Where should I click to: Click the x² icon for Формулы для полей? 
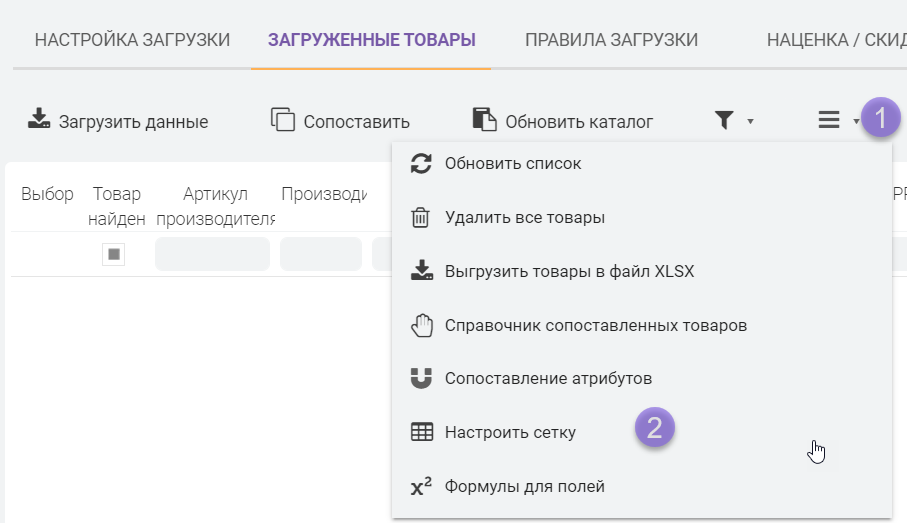422,487
